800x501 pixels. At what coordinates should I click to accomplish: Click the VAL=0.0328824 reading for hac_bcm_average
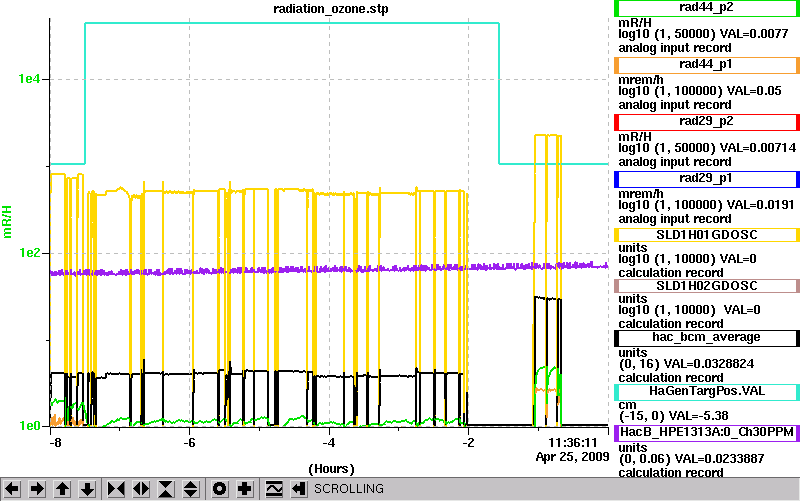(x=711, y=364)
